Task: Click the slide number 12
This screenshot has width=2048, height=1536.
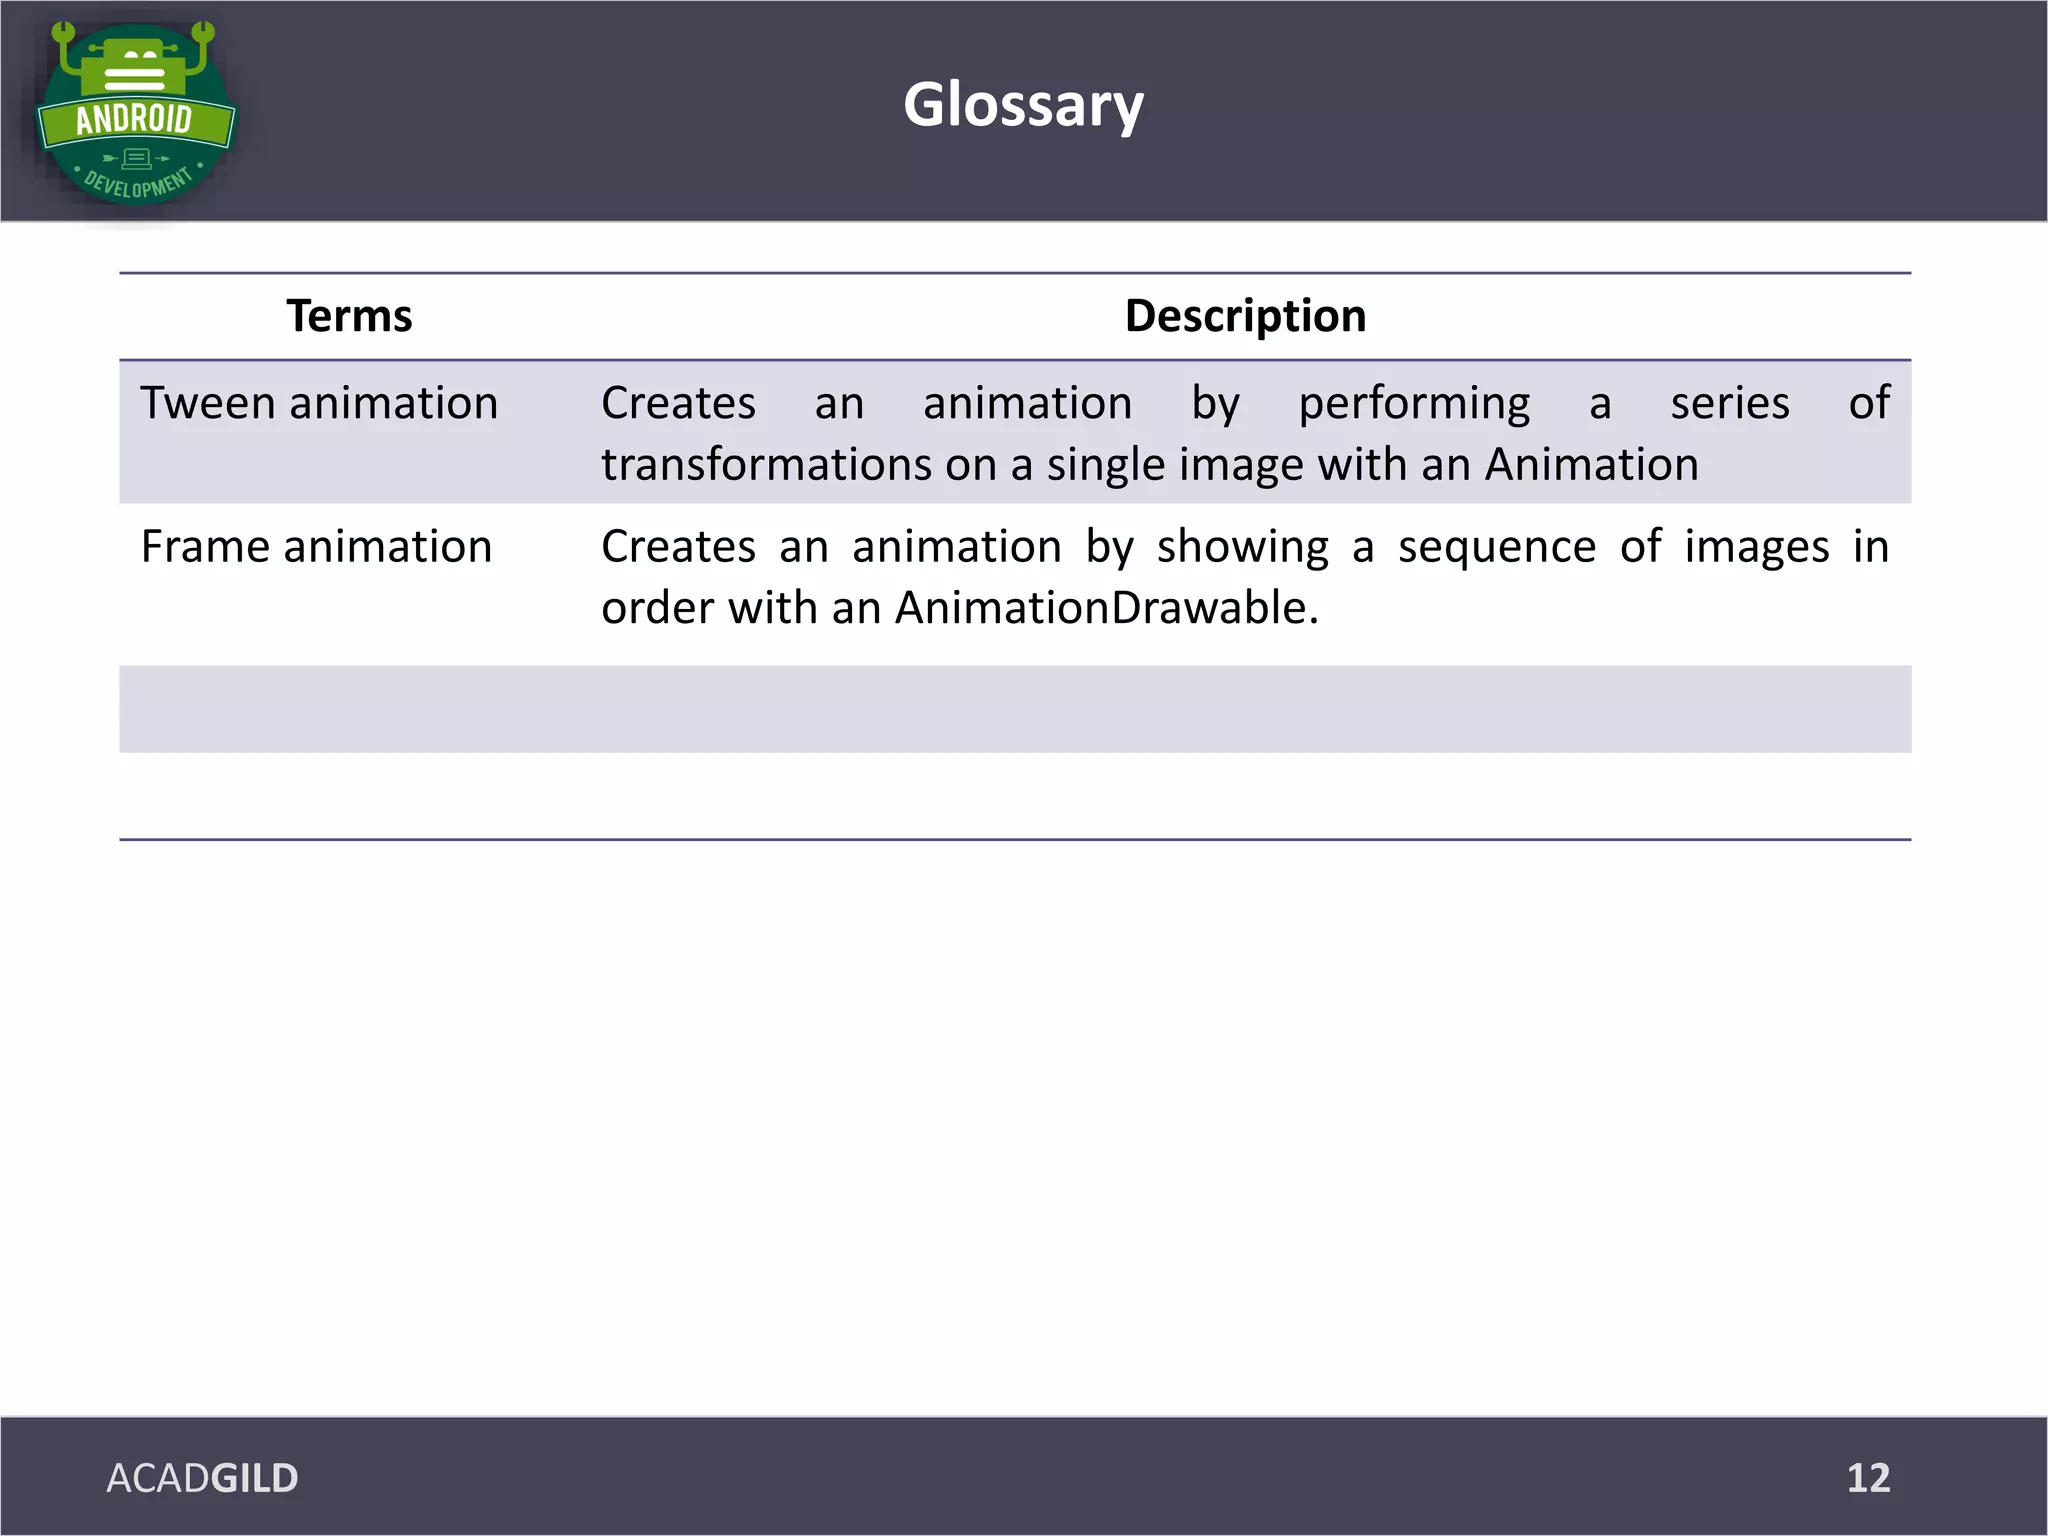Action: click(x=1868, y=1478)
